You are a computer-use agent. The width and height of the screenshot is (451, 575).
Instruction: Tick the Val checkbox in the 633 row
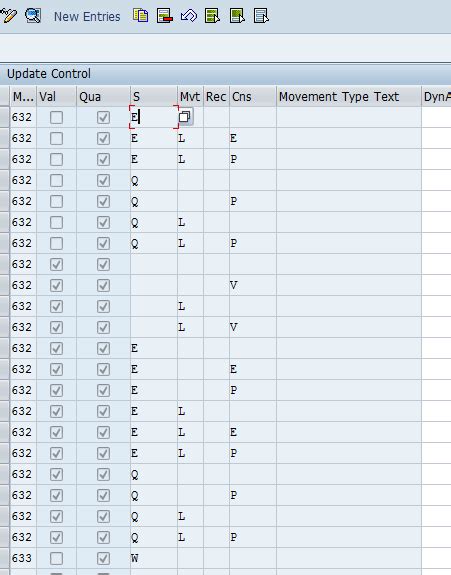(56, 558)
